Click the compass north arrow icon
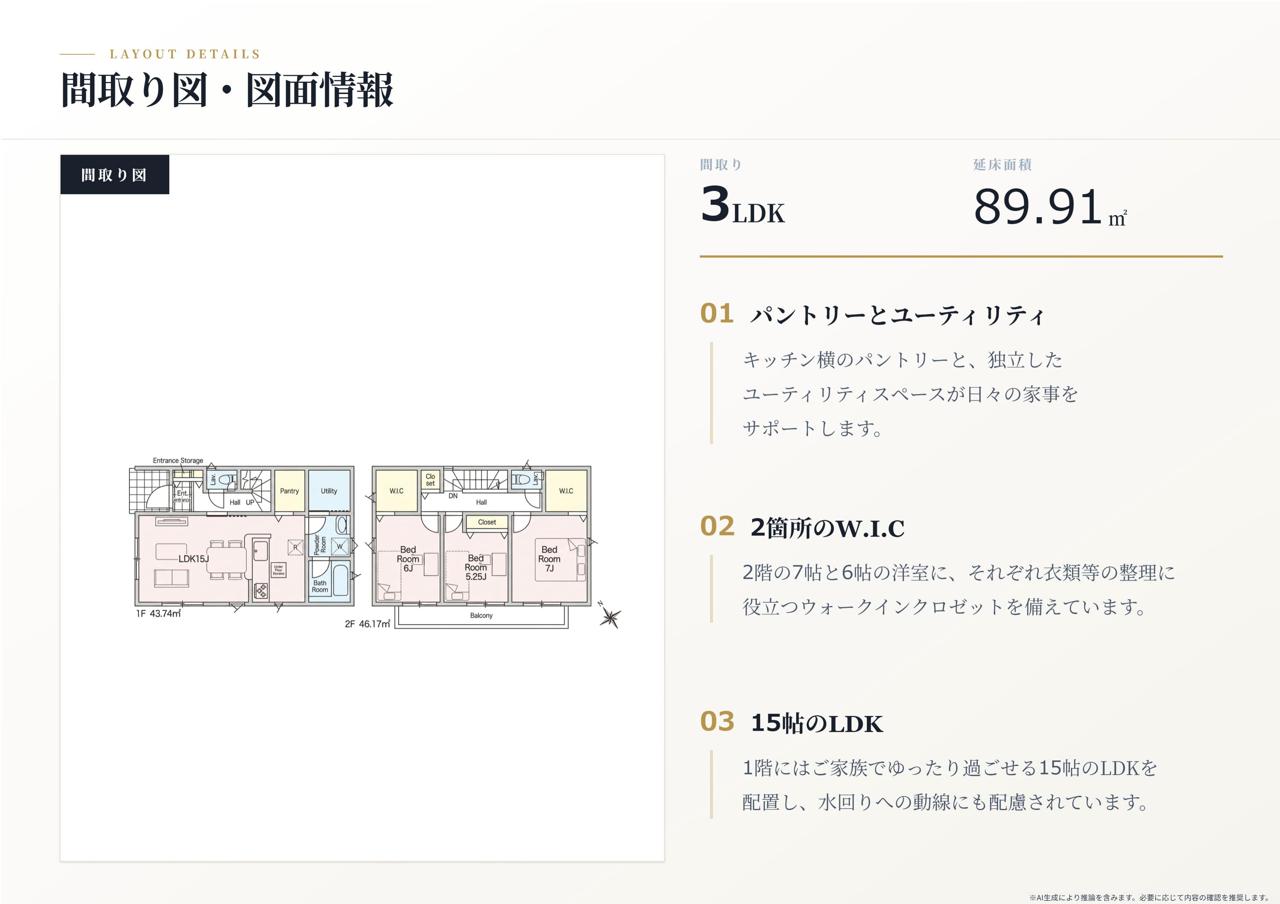1280x904 pixels. [x=609, y=616]
